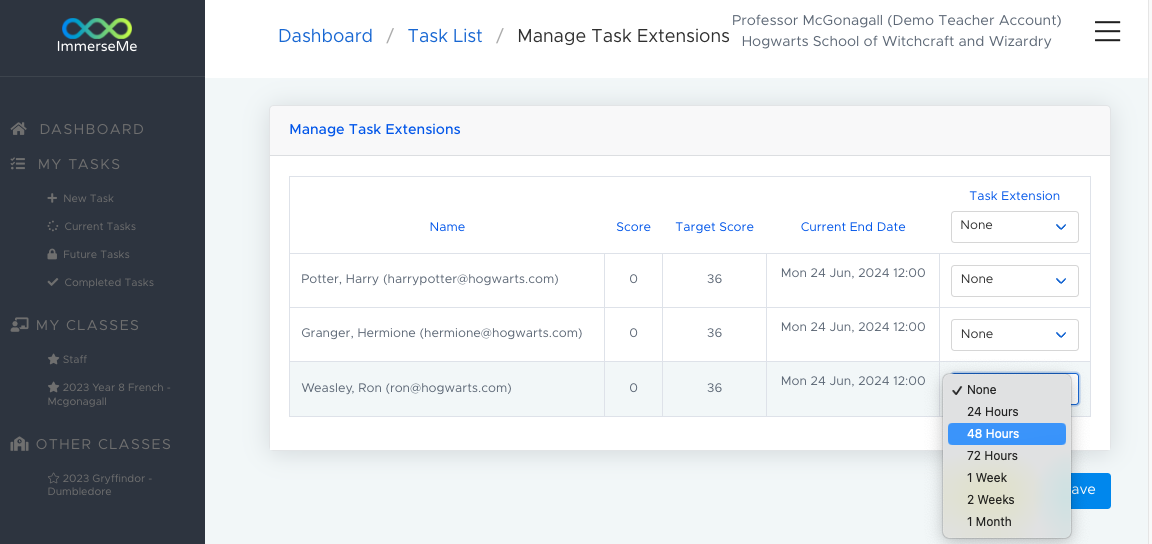The width and height of the screenshot is (1152, 544).
Task: Click the Manage Task Extensions panel title
Action: (x=375, y=129)
